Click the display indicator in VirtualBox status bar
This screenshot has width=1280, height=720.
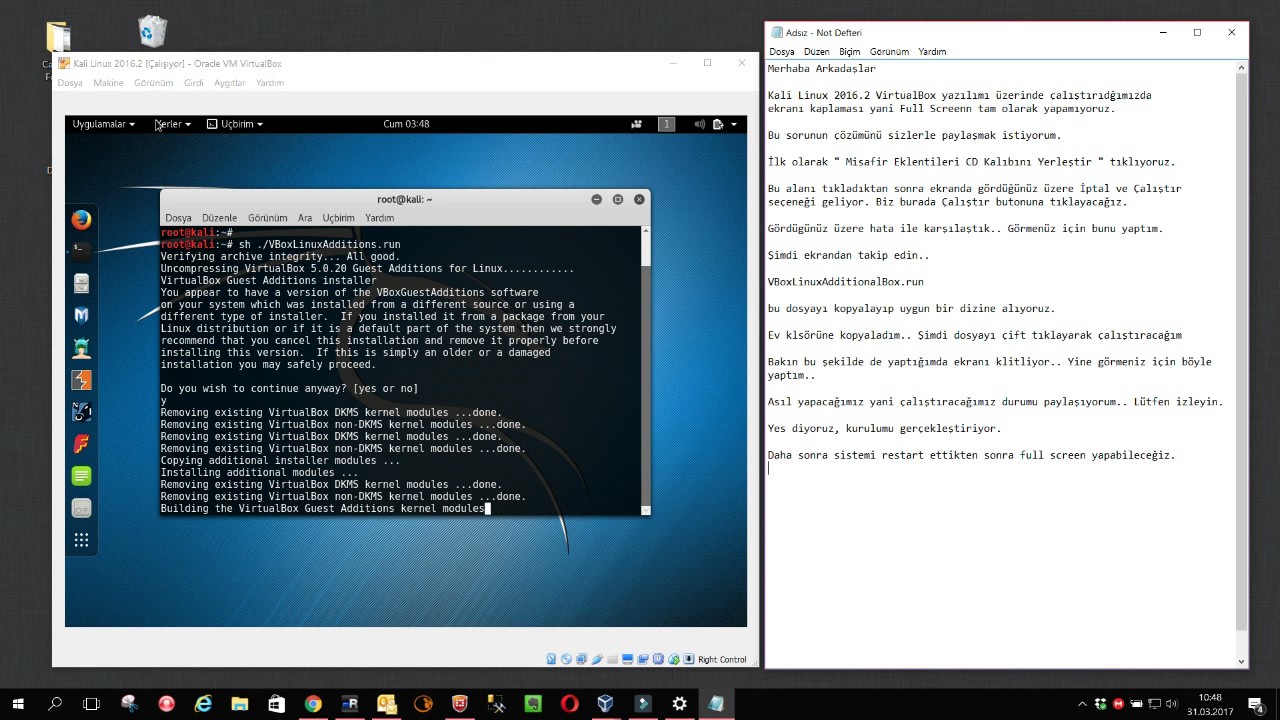628,659
